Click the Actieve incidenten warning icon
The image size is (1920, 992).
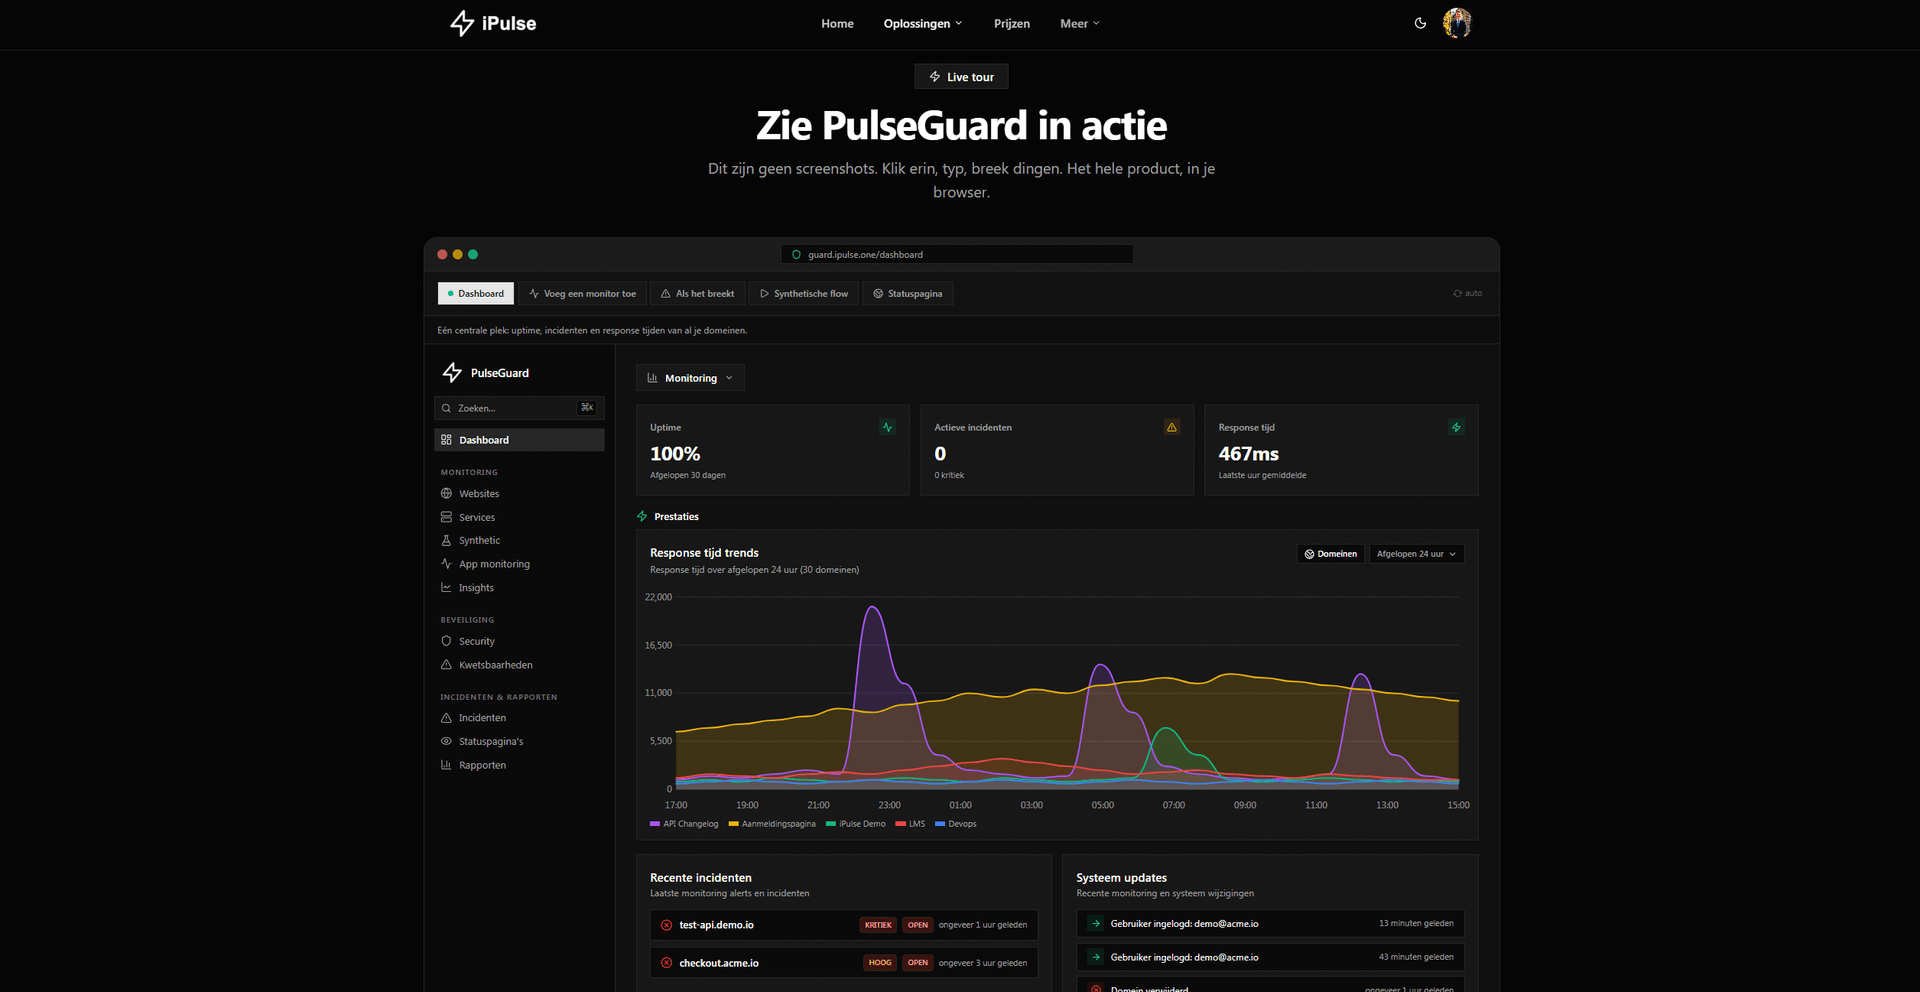point(1171,427)
